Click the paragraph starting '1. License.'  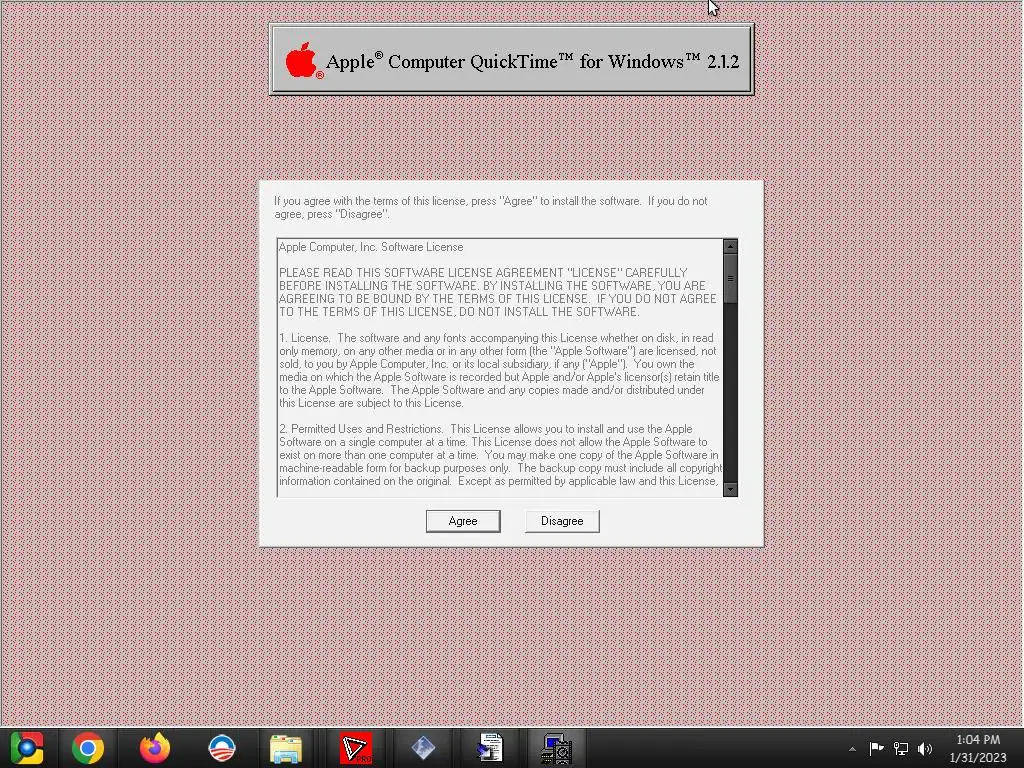(x=500, y=370)
